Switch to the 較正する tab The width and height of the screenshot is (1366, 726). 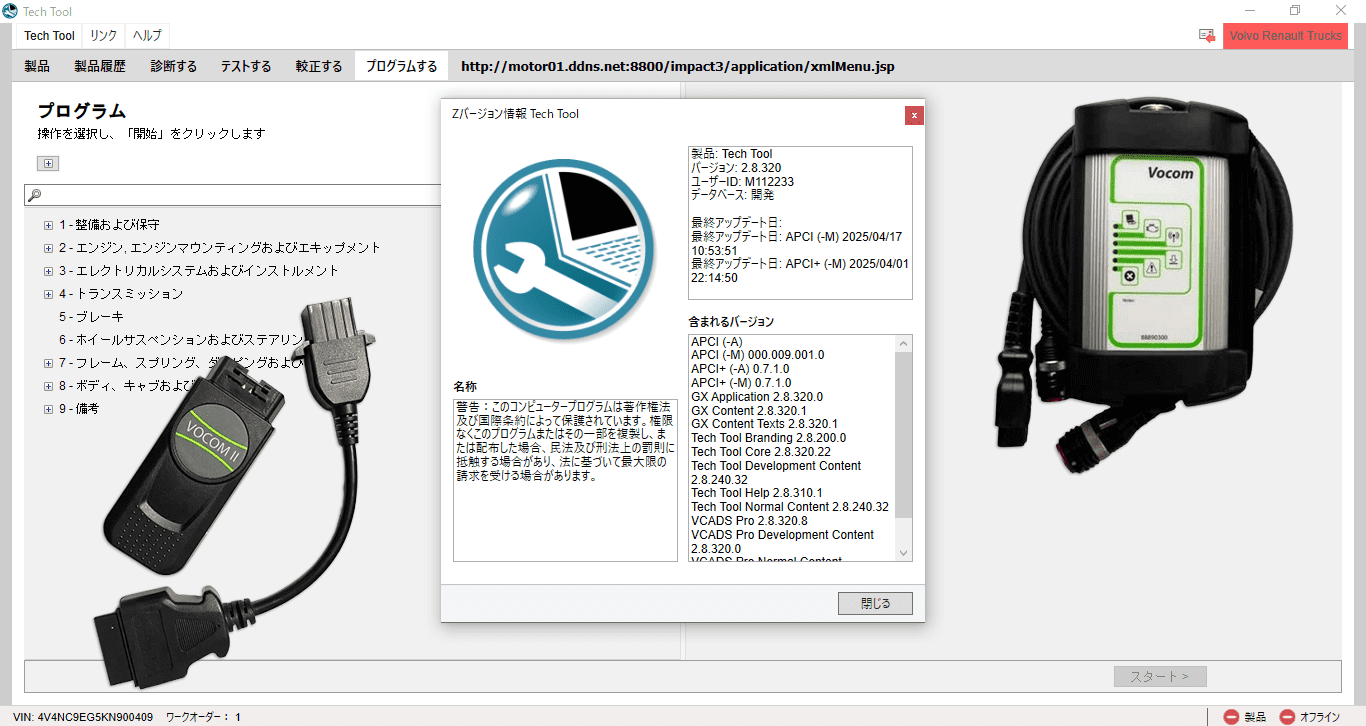319,67
